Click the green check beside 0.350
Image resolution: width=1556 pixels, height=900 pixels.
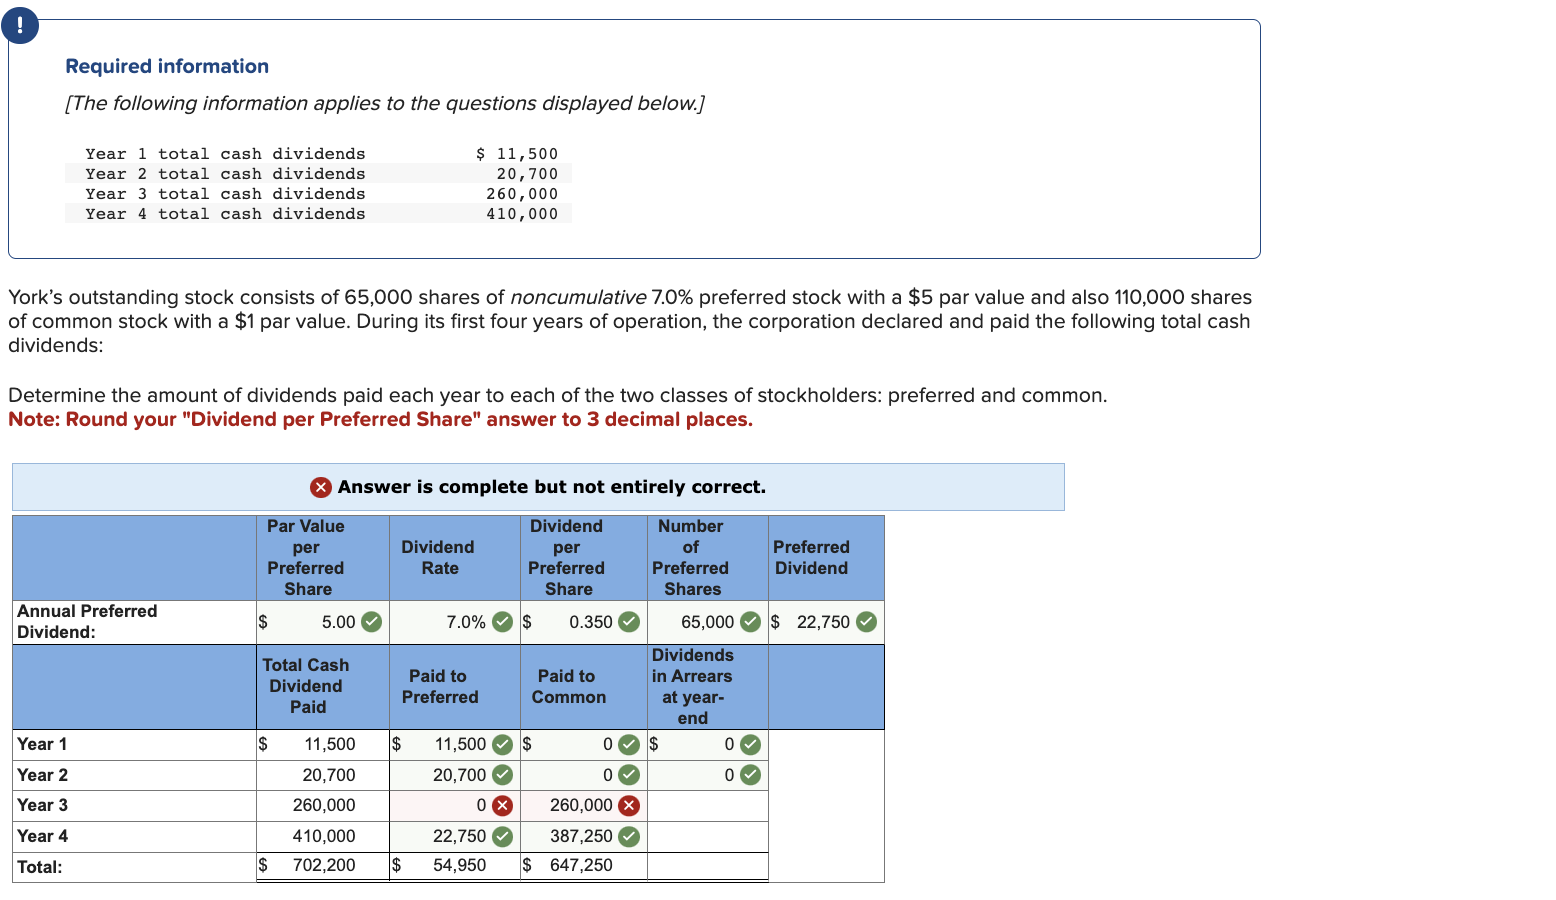click(629, 622)
